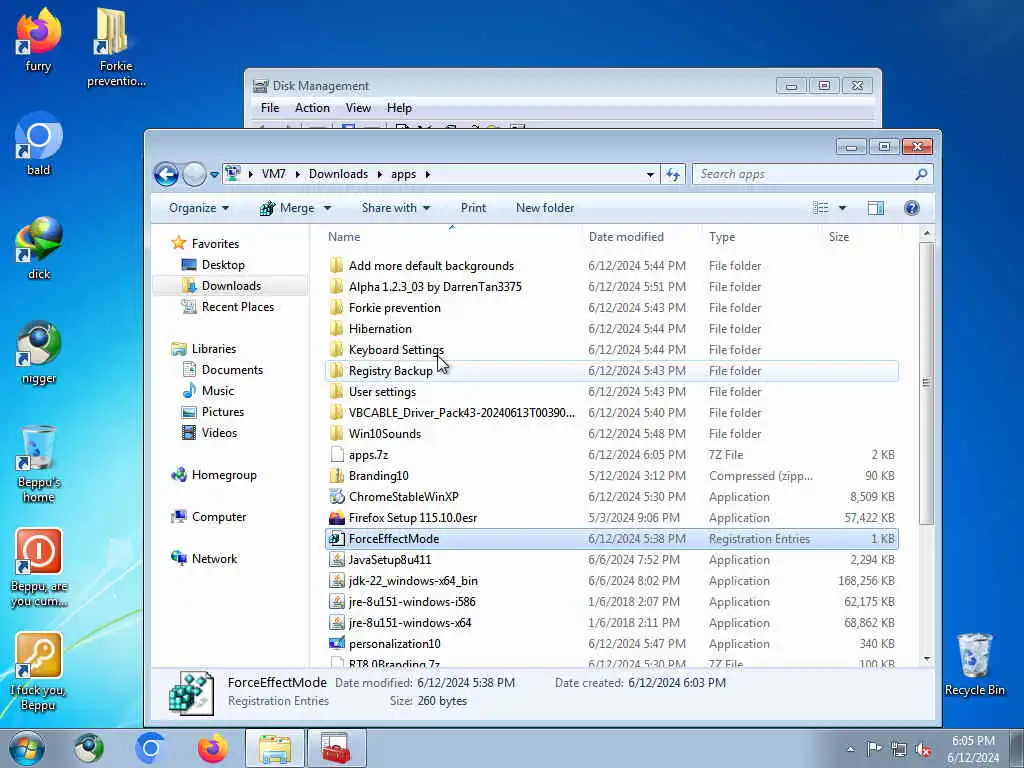Open the recent pages dropdown beside Forward
This screenshot has height=768, width=1024.
pyautogui.click(x=214, y=174)
